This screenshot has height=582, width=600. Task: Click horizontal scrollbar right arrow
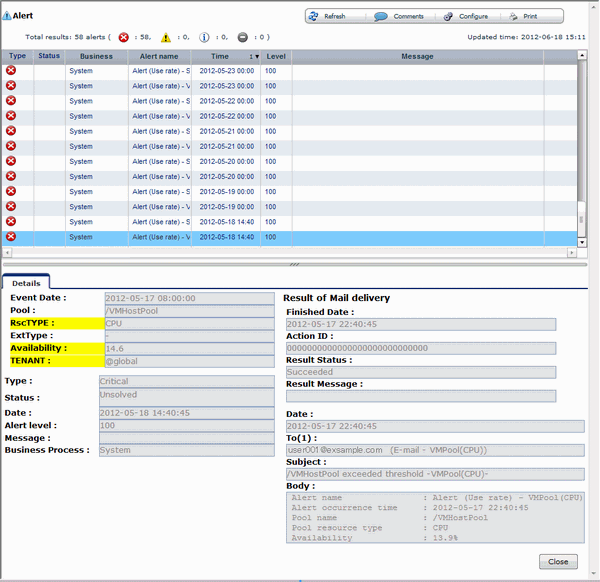point(572,253)
